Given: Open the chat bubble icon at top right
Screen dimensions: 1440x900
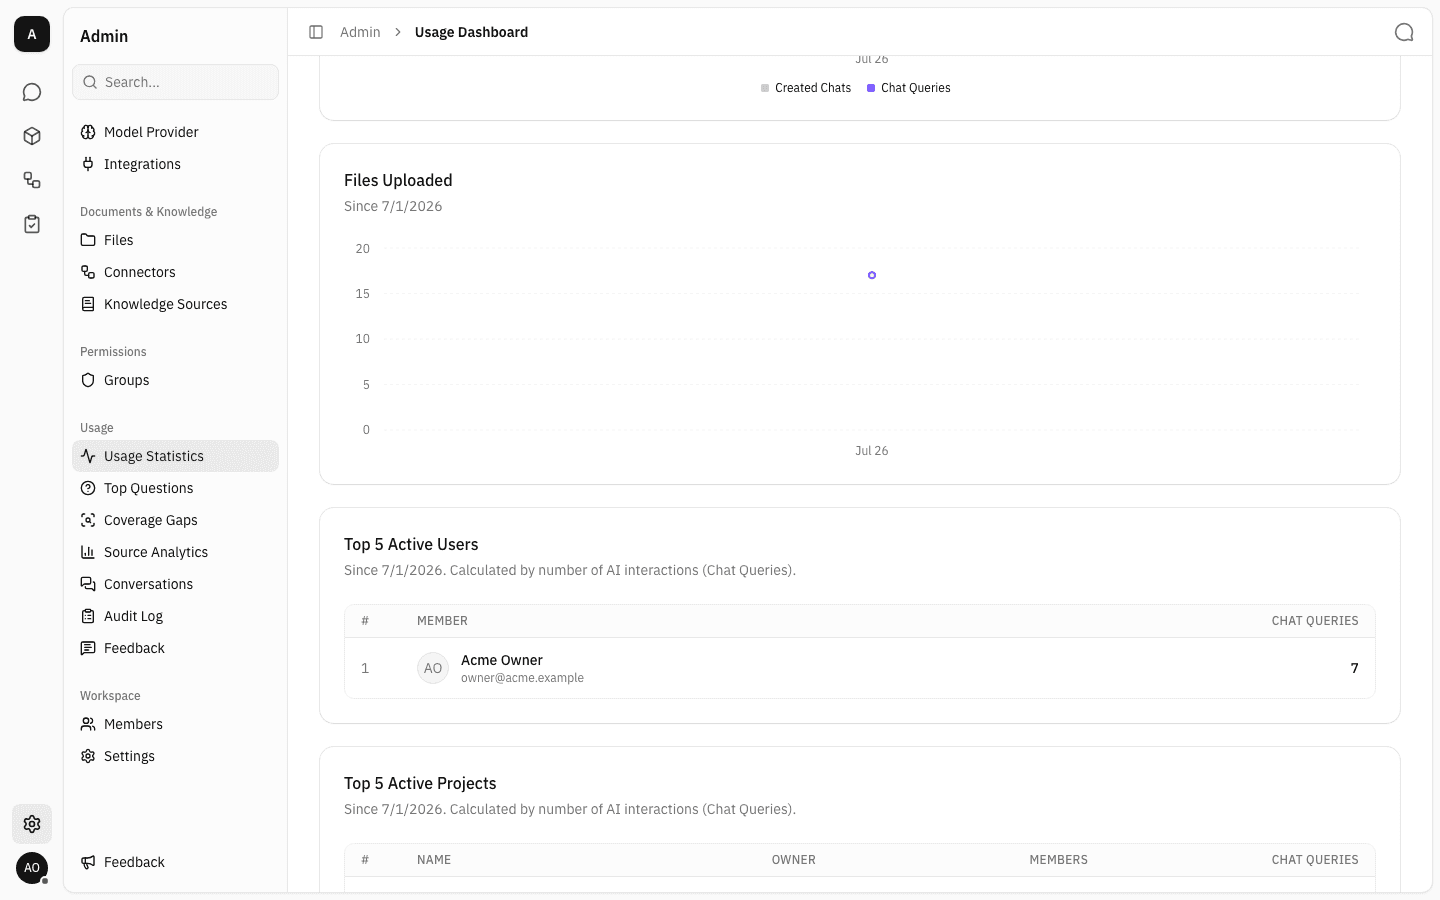Looking at the screenshot, I should 1404,32.
